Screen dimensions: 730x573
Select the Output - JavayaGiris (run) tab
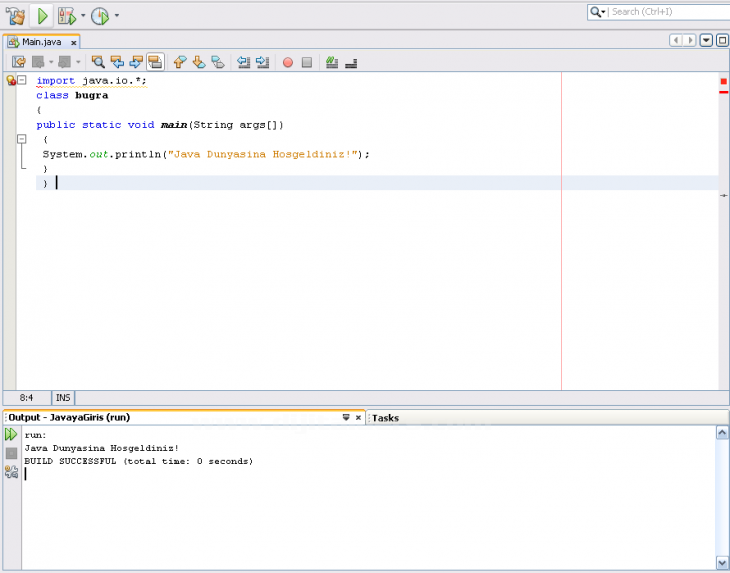(x=69, y=418)
